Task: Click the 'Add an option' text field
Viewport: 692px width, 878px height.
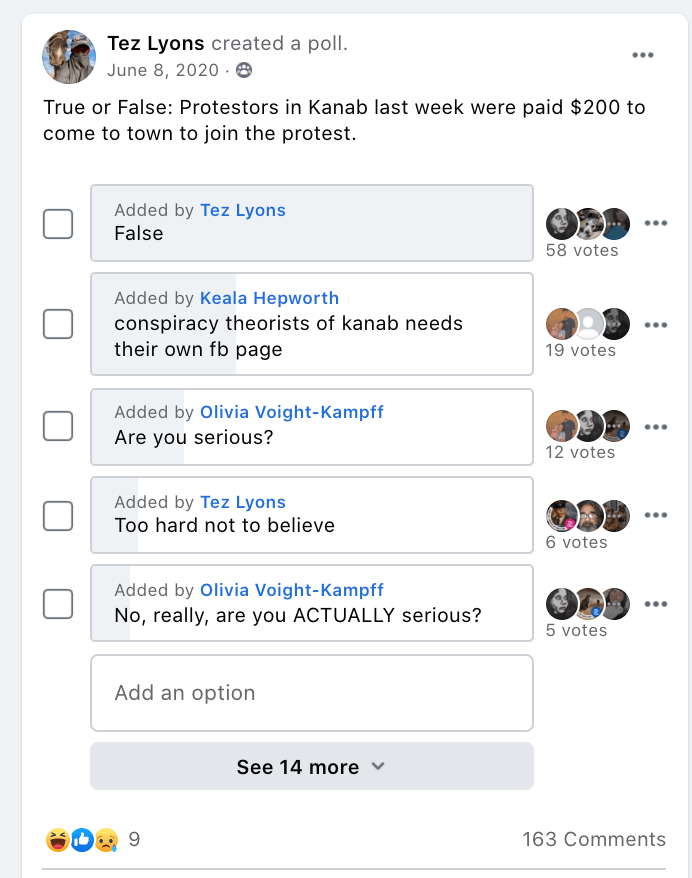Action: pyautogui.click(x=311, y=693)
